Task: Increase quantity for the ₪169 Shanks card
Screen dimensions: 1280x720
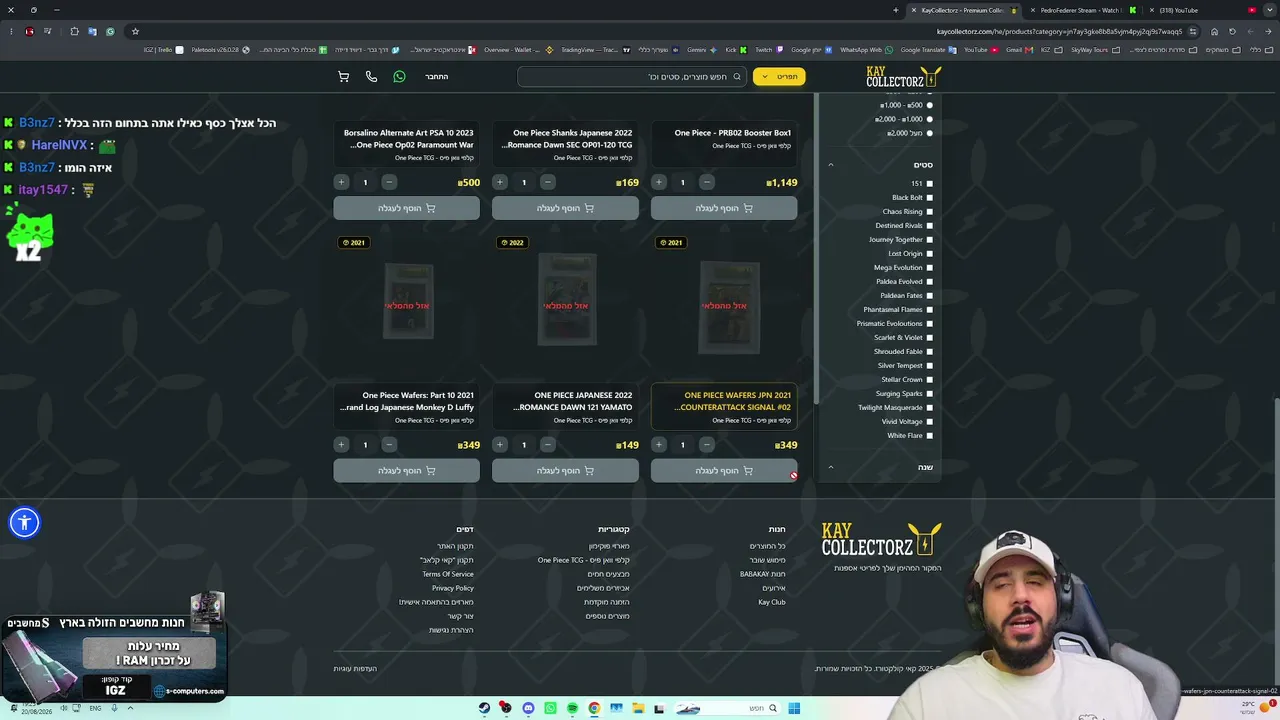Action: pos(500,182)
